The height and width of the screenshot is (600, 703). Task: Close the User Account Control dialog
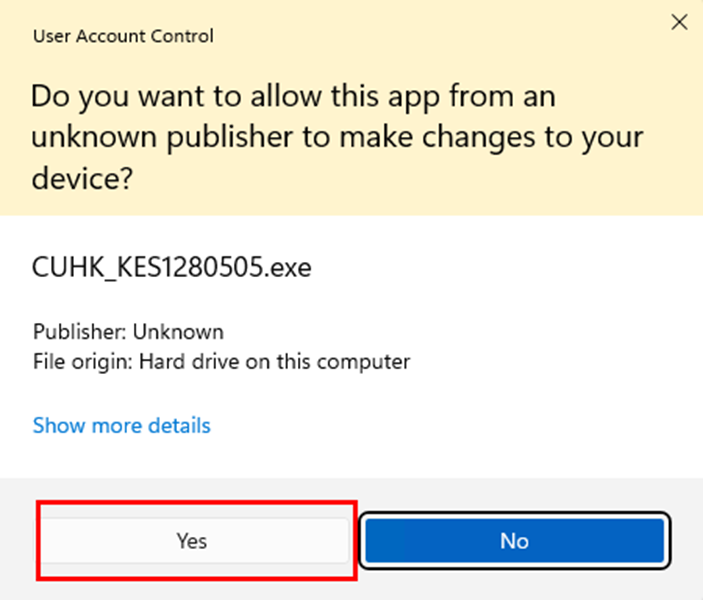coord(679,22)
